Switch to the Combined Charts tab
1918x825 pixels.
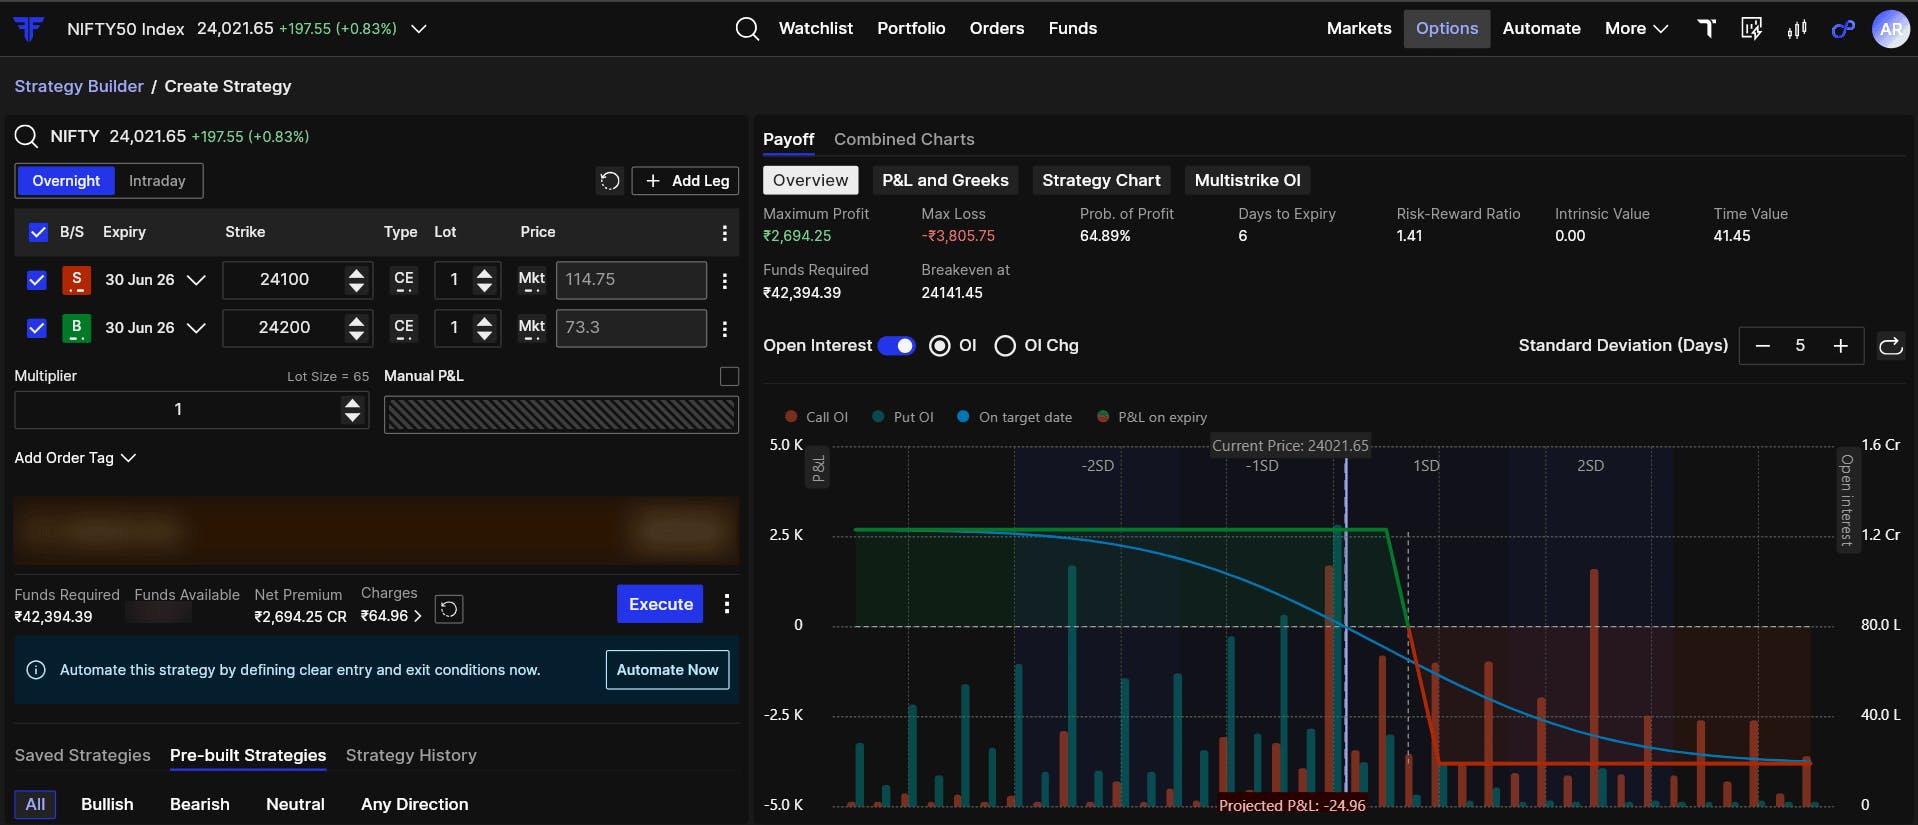pos(904,140)
